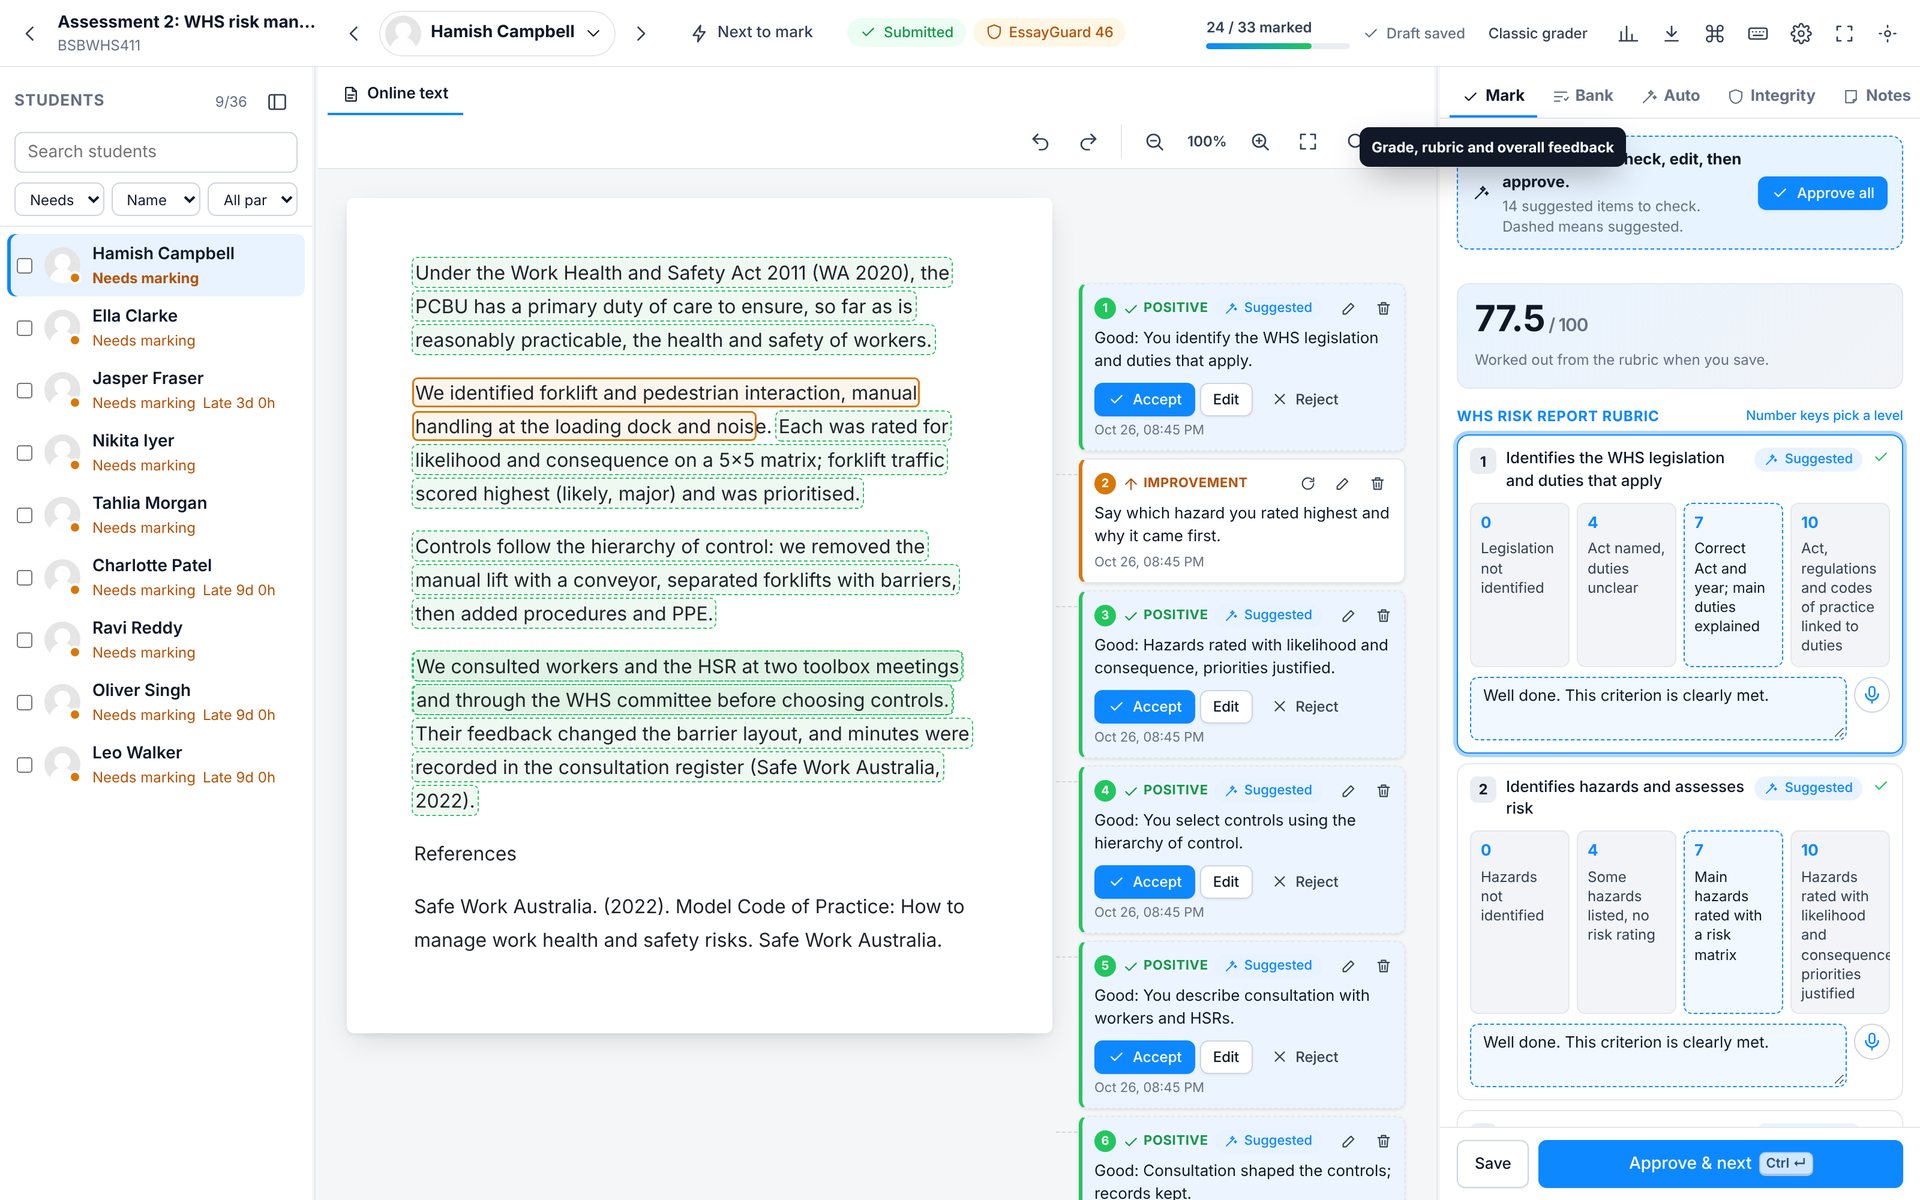Click Next to mark

pos(752,32)
